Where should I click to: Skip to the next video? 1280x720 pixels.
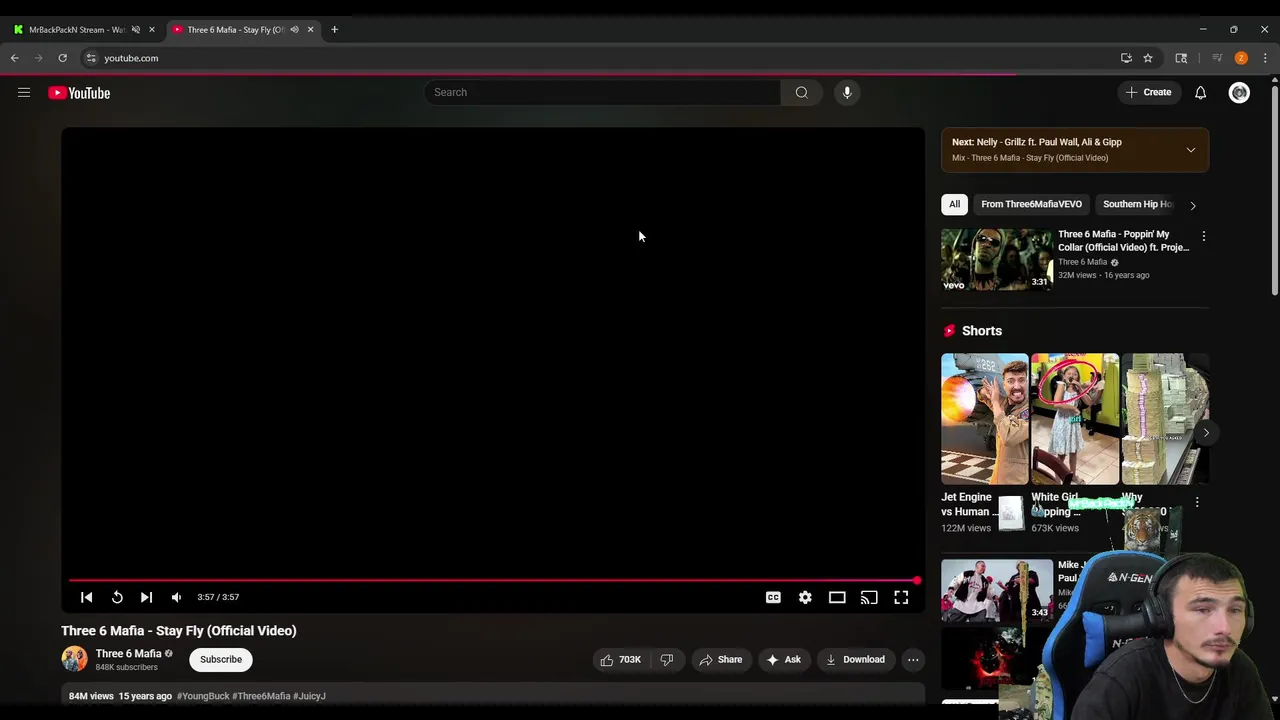146,597
